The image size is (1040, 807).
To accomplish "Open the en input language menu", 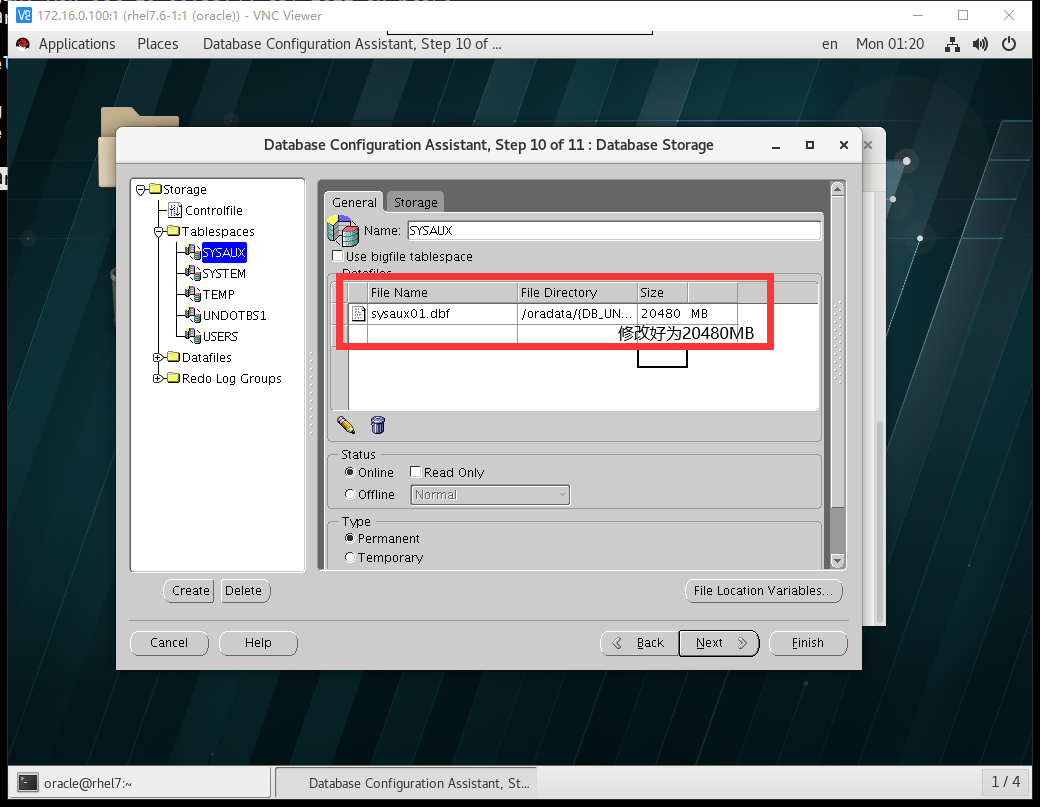I will [x=830, y=44].
